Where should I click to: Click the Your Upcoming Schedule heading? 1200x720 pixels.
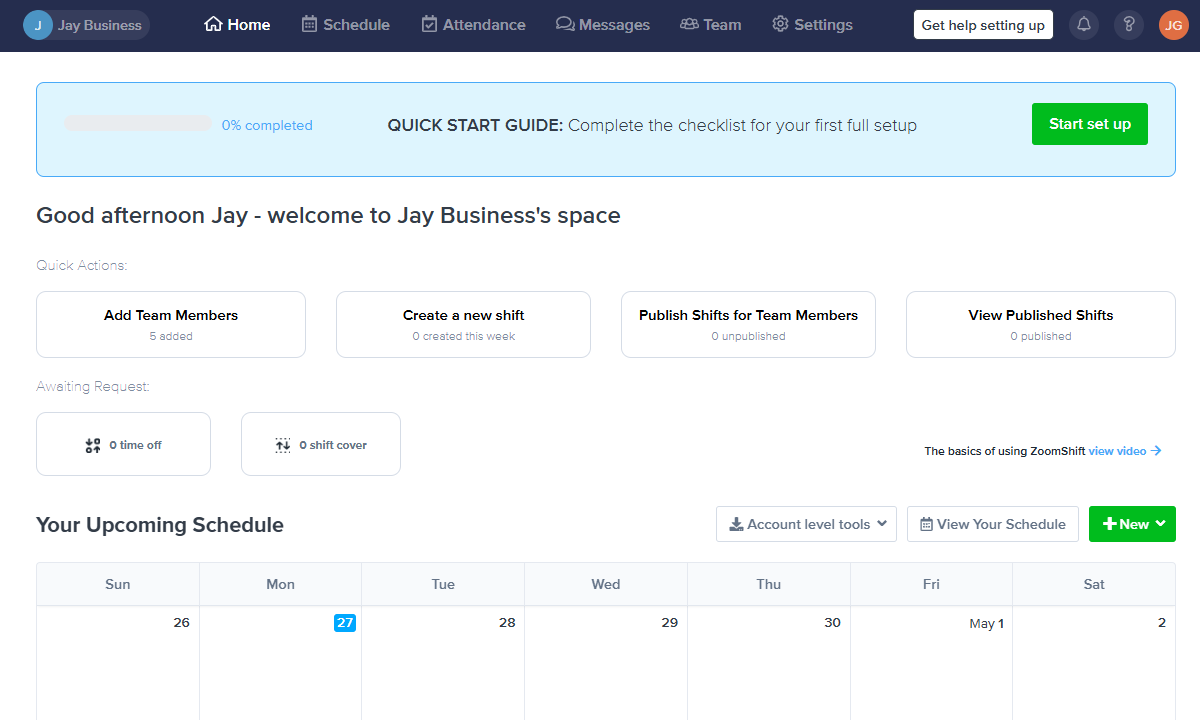[160, 525]
